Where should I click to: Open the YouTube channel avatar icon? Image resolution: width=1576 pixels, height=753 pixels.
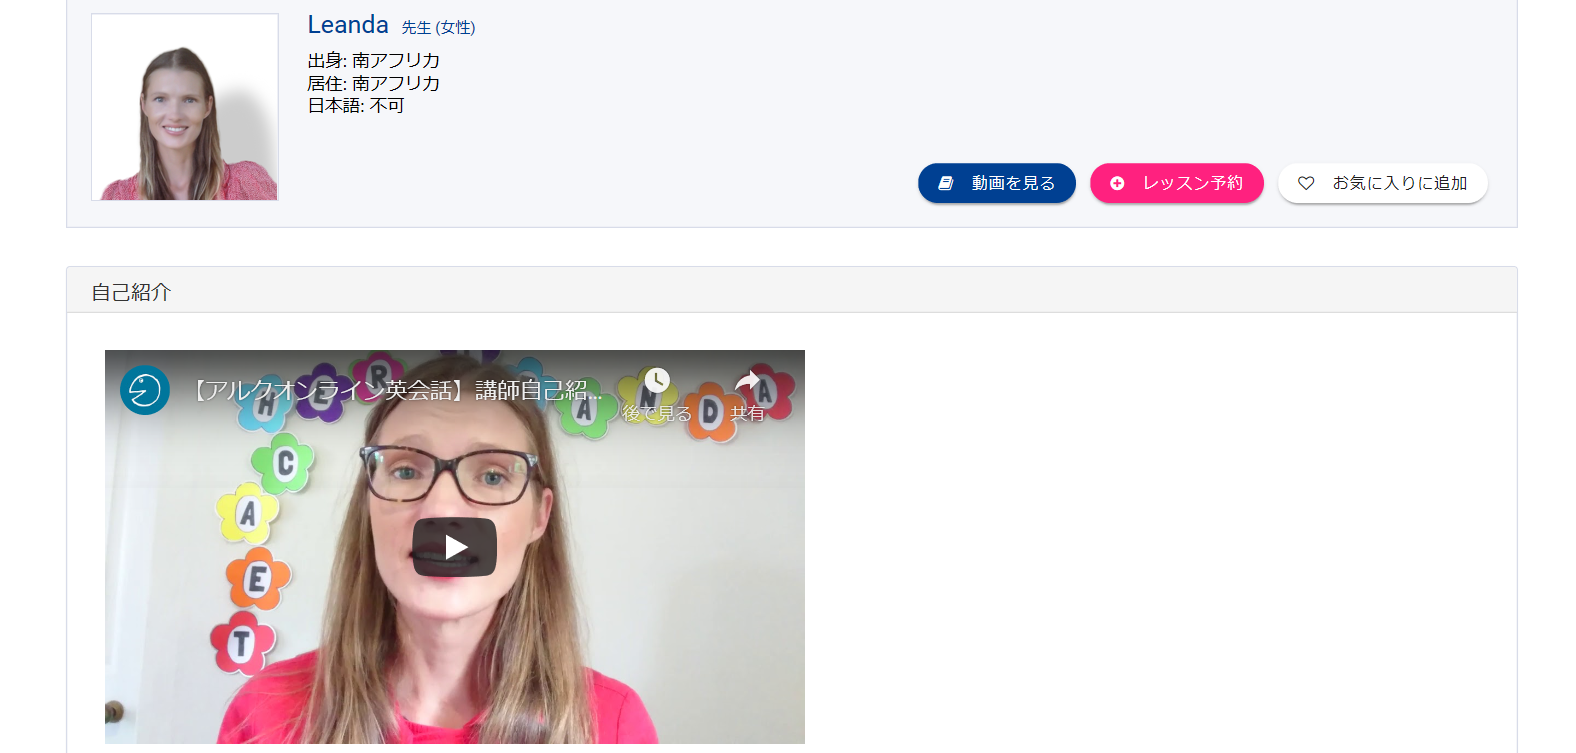tap(145, 390)
